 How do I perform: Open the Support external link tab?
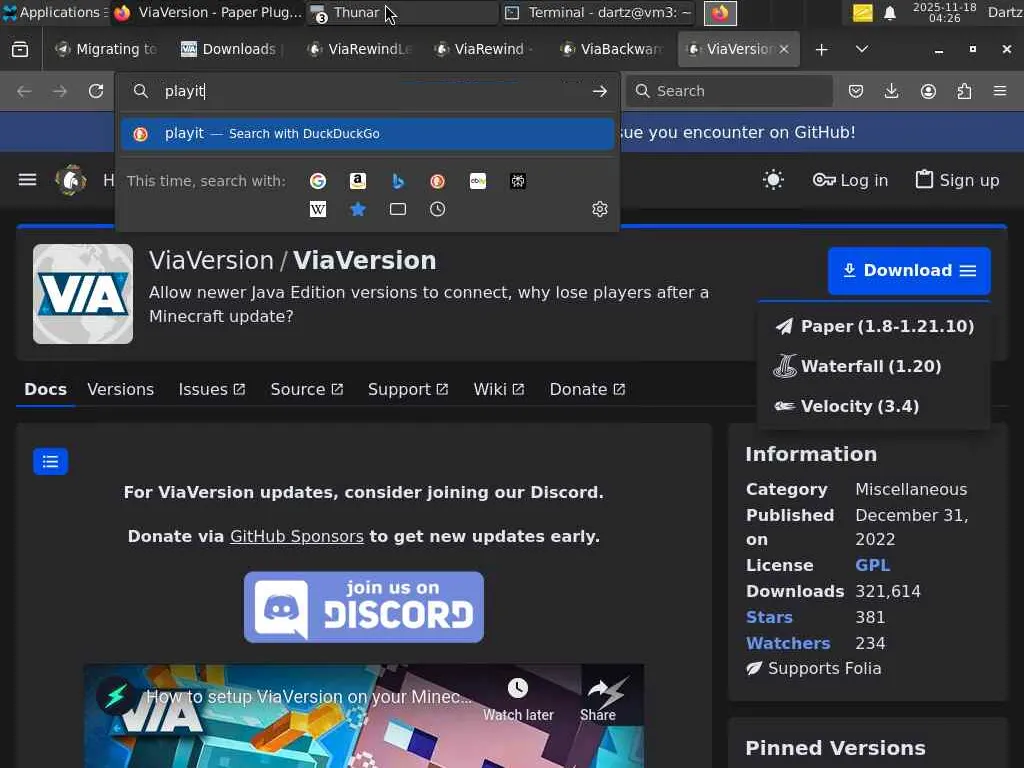click(408, 389)
